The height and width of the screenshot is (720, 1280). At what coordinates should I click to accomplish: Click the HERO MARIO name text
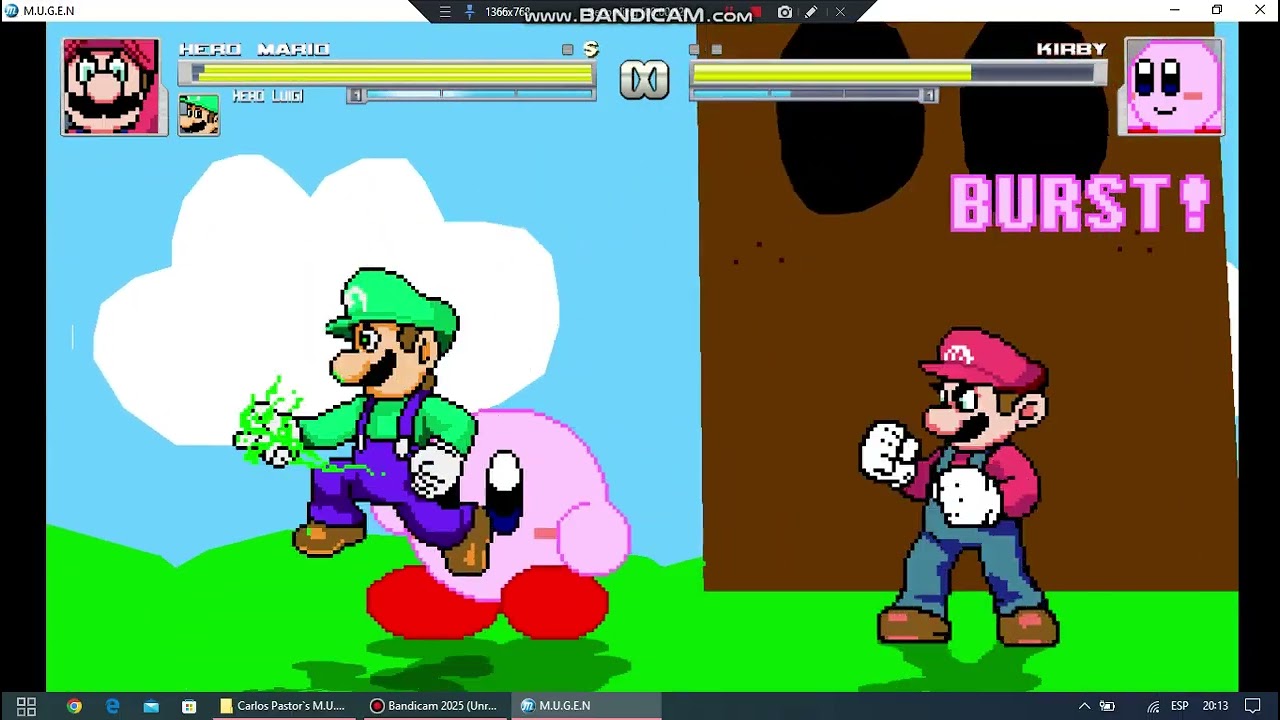[x=254, y=49]
